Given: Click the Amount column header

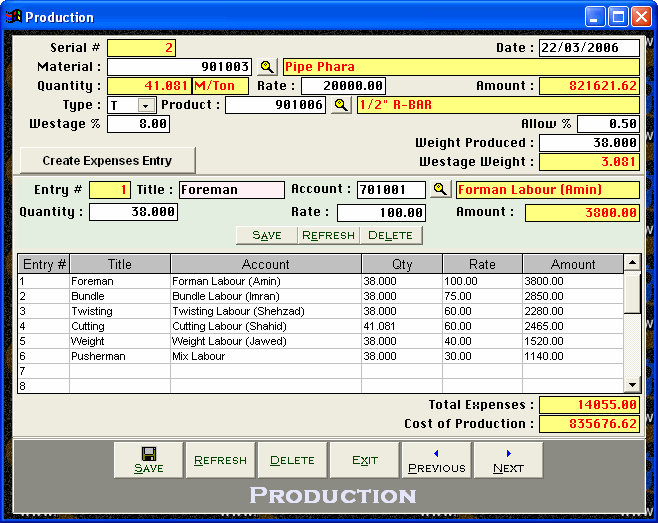Looking at the screenshot, I should (573, 264).
